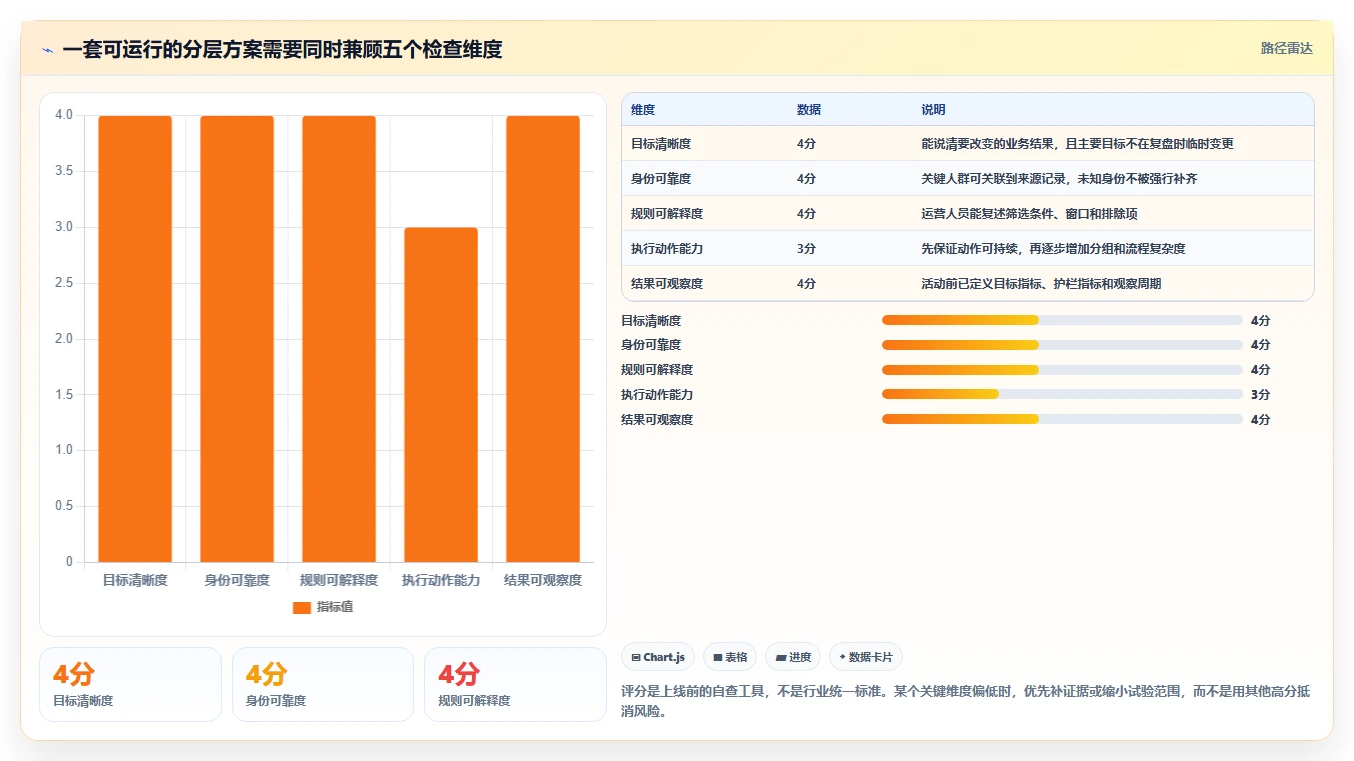Click the 结果可观察度 x-axis label
This screenshot has width=1354, height=761.
543,580
